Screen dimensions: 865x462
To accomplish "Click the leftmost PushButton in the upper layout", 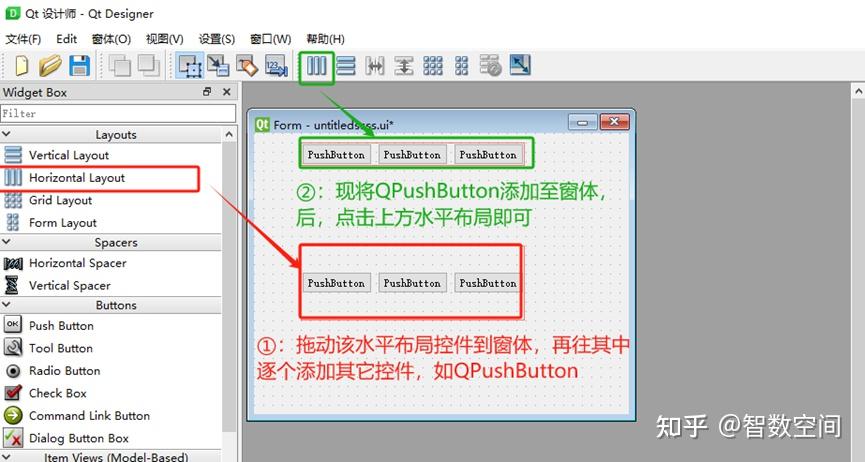I will pyautogui.click(x=337, y=155).
